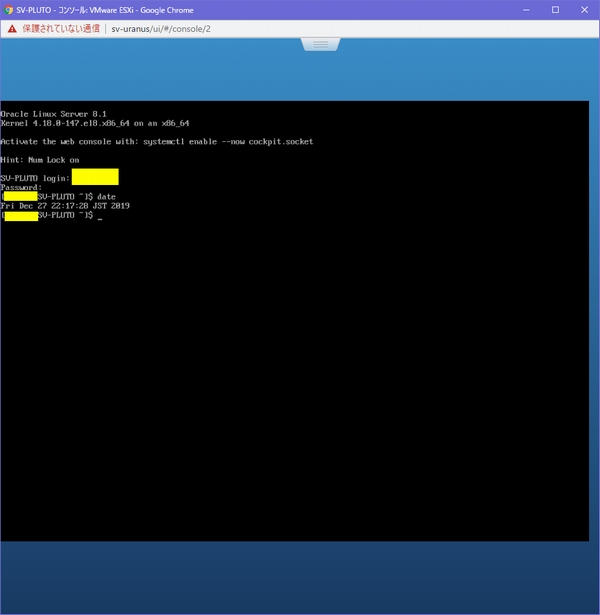Close the SV-PLUTO console window
This screenshot has height=615, width=600.
click(584, 10)
